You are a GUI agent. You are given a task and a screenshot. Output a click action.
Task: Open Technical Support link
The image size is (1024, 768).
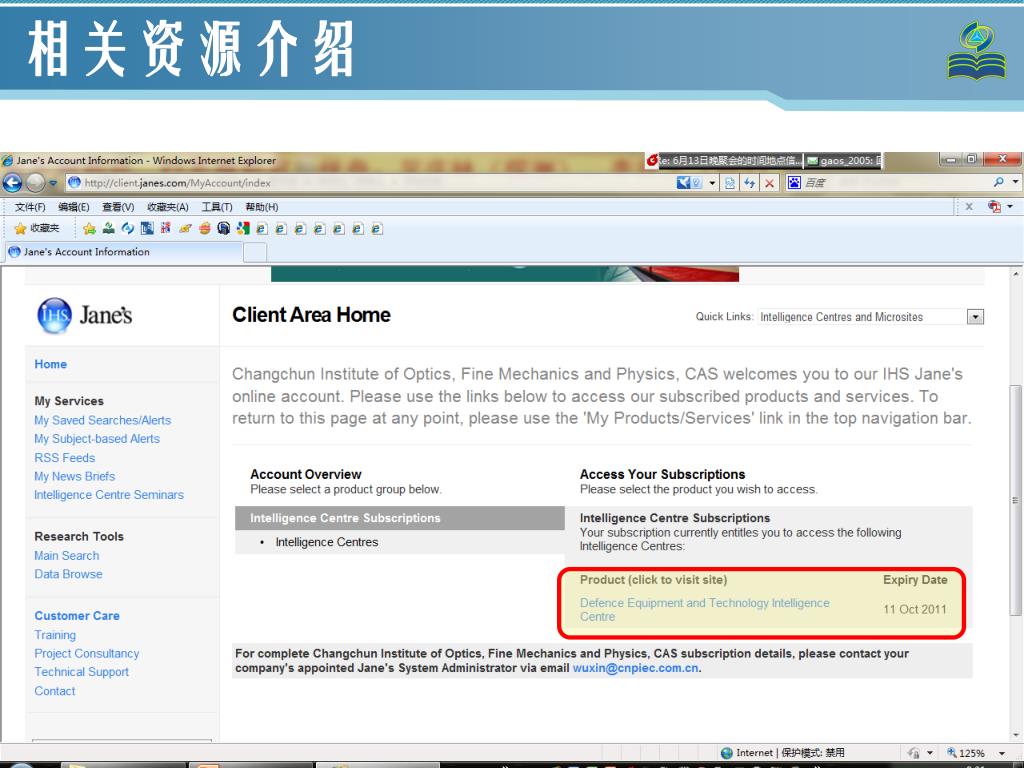82,671
